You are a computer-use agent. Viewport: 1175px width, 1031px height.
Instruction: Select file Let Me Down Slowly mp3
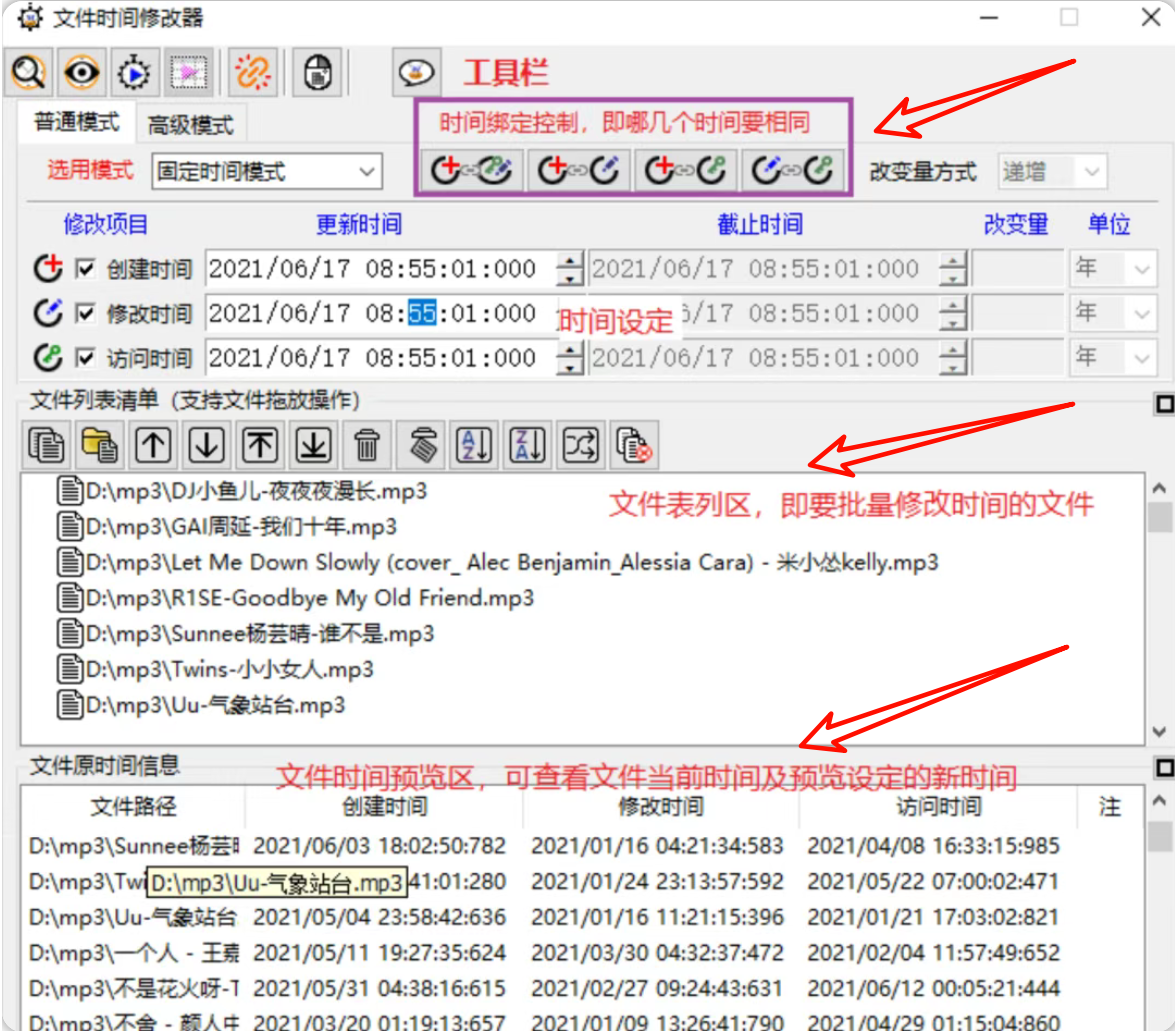(x=498, y=562)
